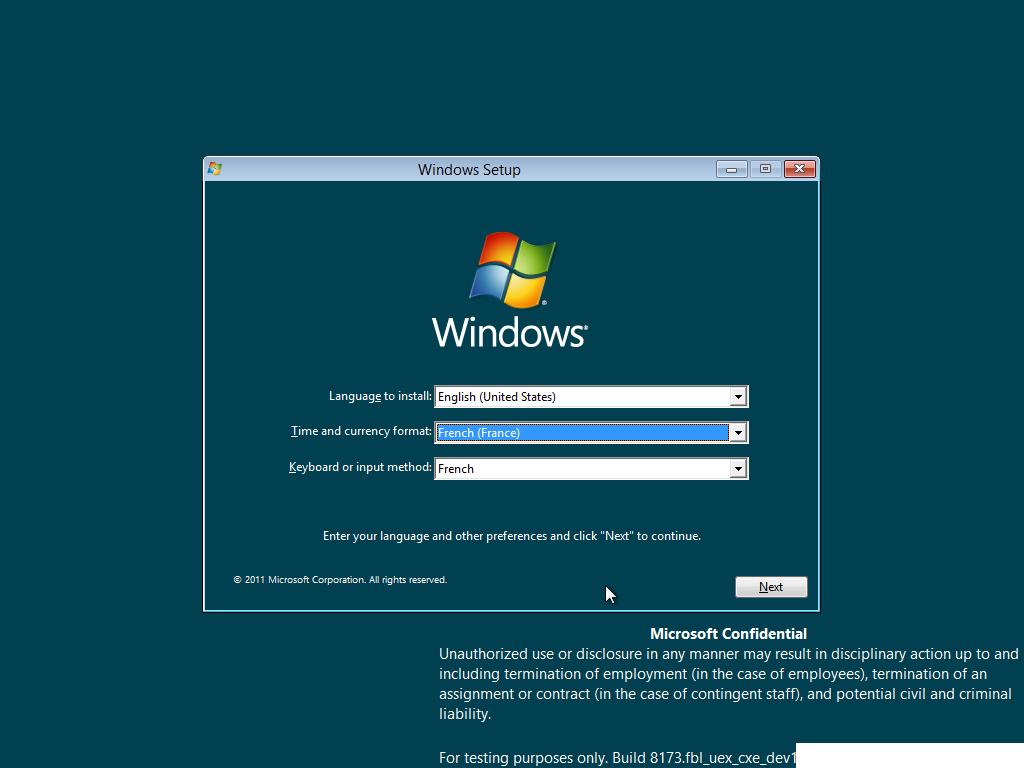Click the 'Windows Setup' title text

(x=469, y=170)
